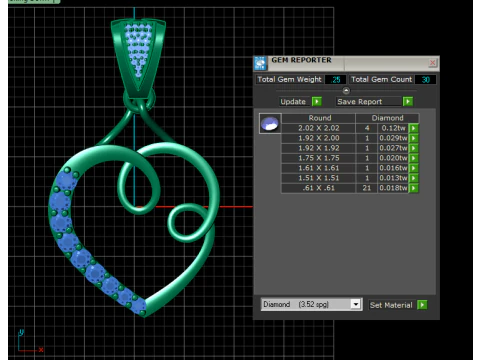Click the green arrow on the 1.61 X 1.61 row
This screenshot has height=360, width=480.
pos(413,168)
